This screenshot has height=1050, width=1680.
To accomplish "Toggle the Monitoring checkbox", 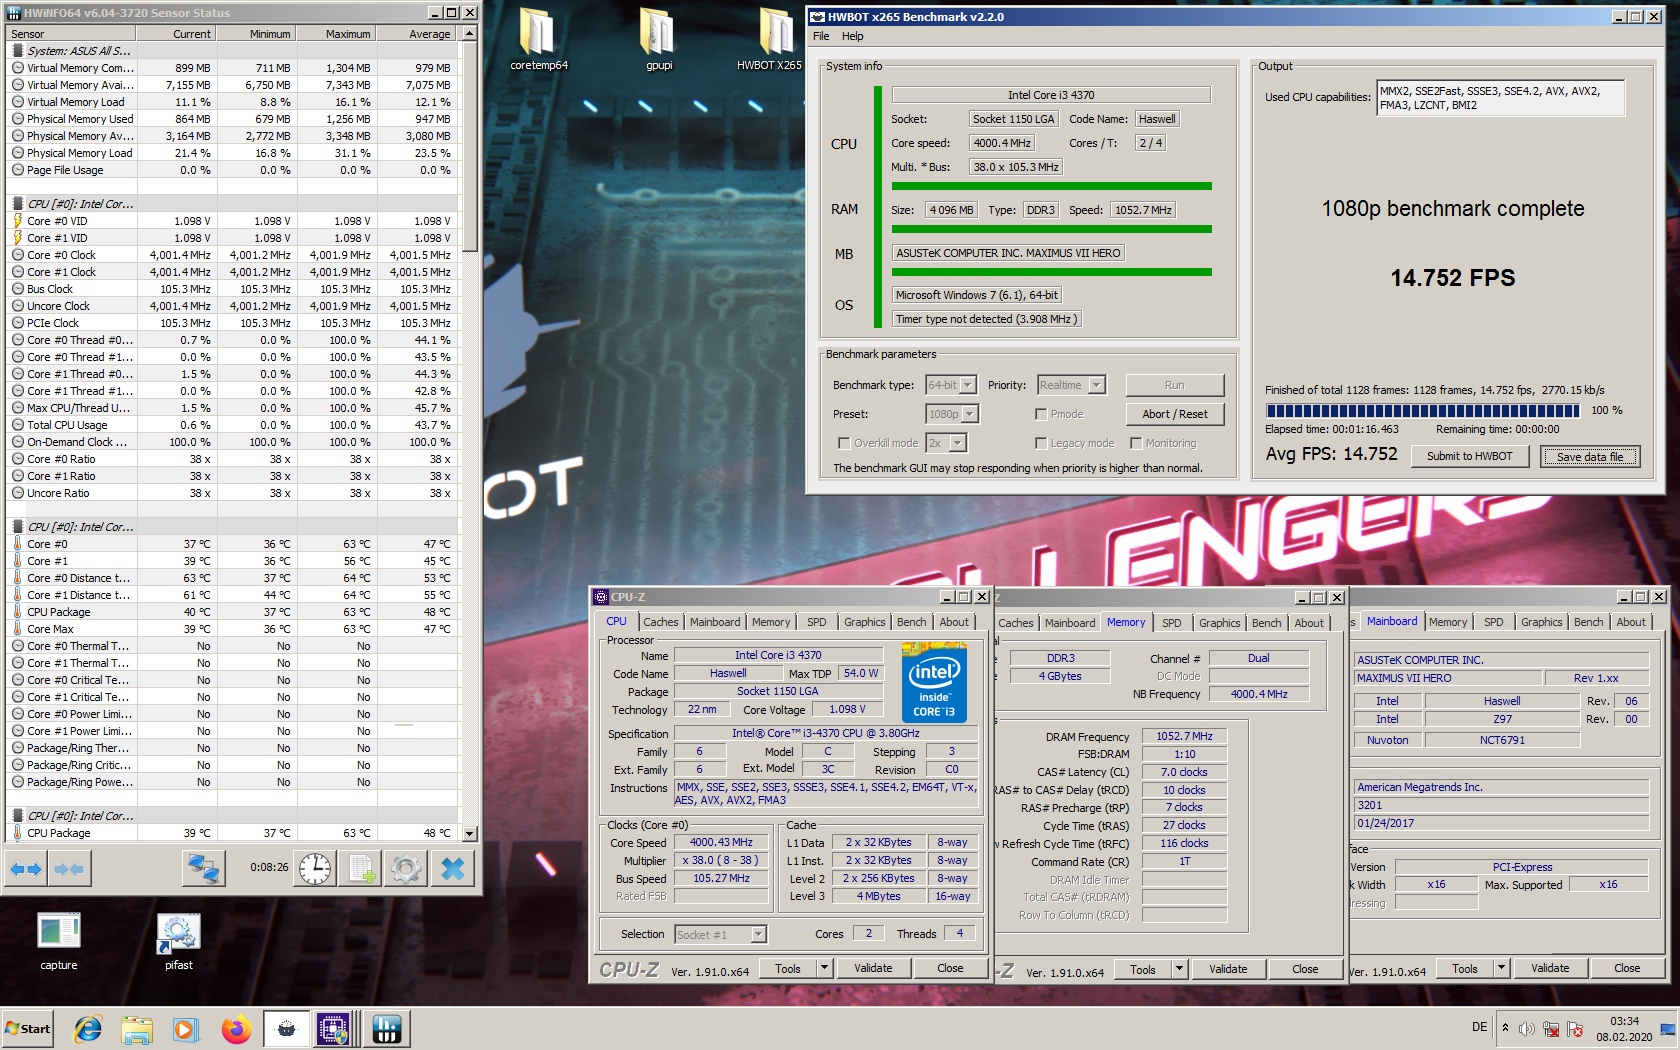I will click(x=1136, y=443).
